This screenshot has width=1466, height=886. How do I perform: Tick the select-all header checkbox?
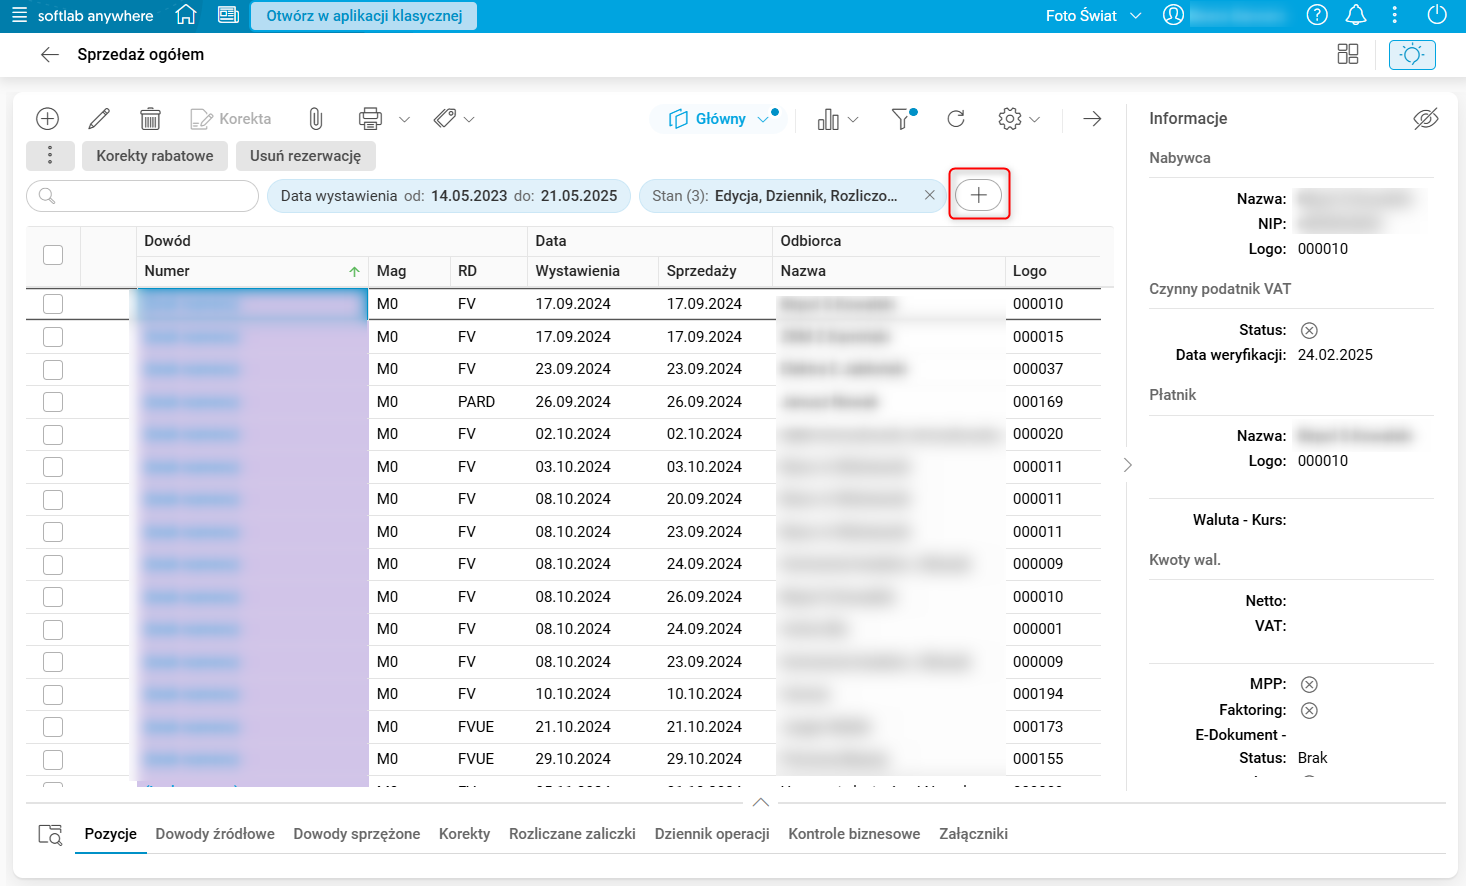point(53,255)
